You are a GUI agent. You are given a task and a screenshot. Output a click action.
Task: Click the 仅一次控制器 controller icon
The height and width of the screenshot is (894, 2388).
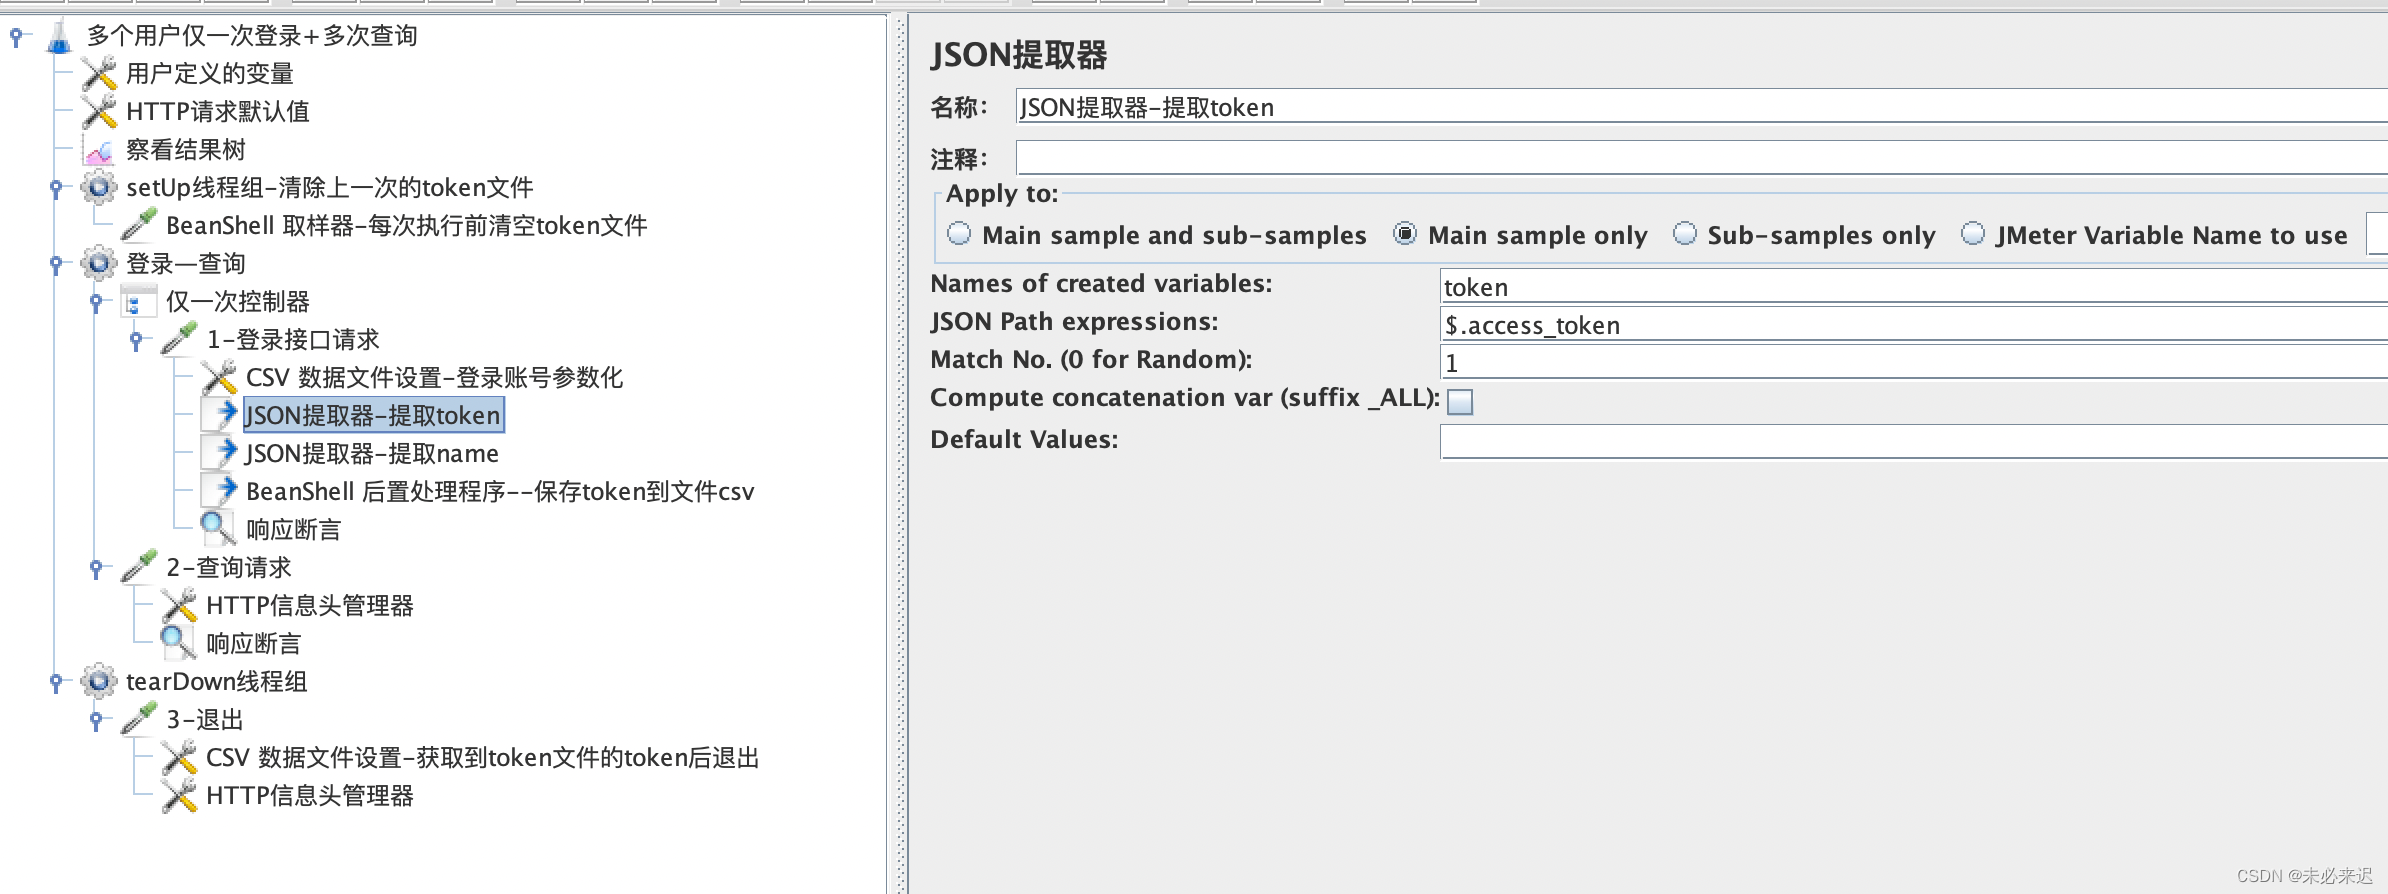[139, 301]
